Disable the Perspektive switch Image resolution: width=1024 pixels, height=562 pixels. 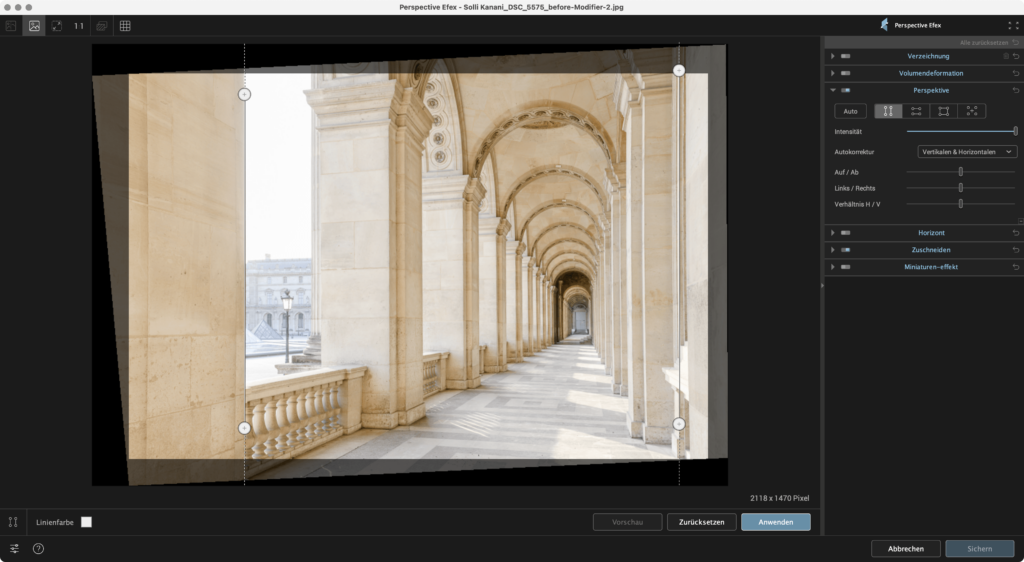click(x=846, y=90)
